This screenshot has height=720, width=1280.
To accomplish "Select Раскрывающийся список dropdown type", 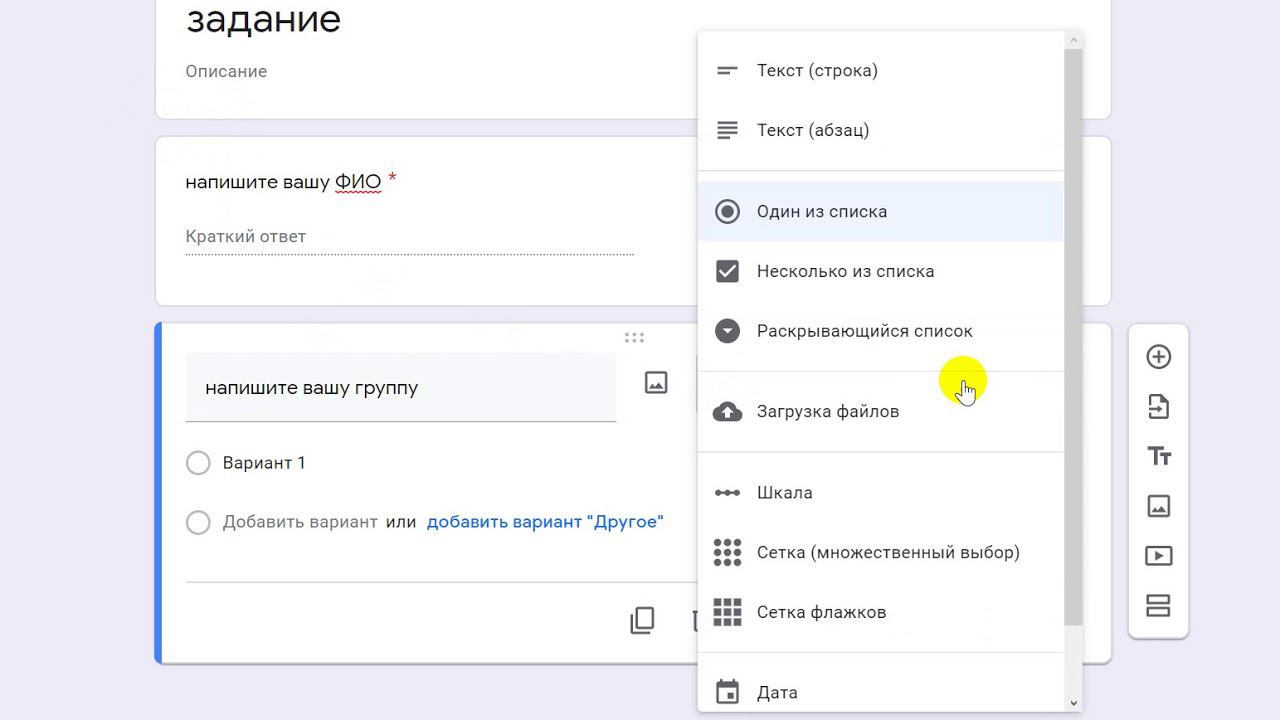I will [864, 331].
